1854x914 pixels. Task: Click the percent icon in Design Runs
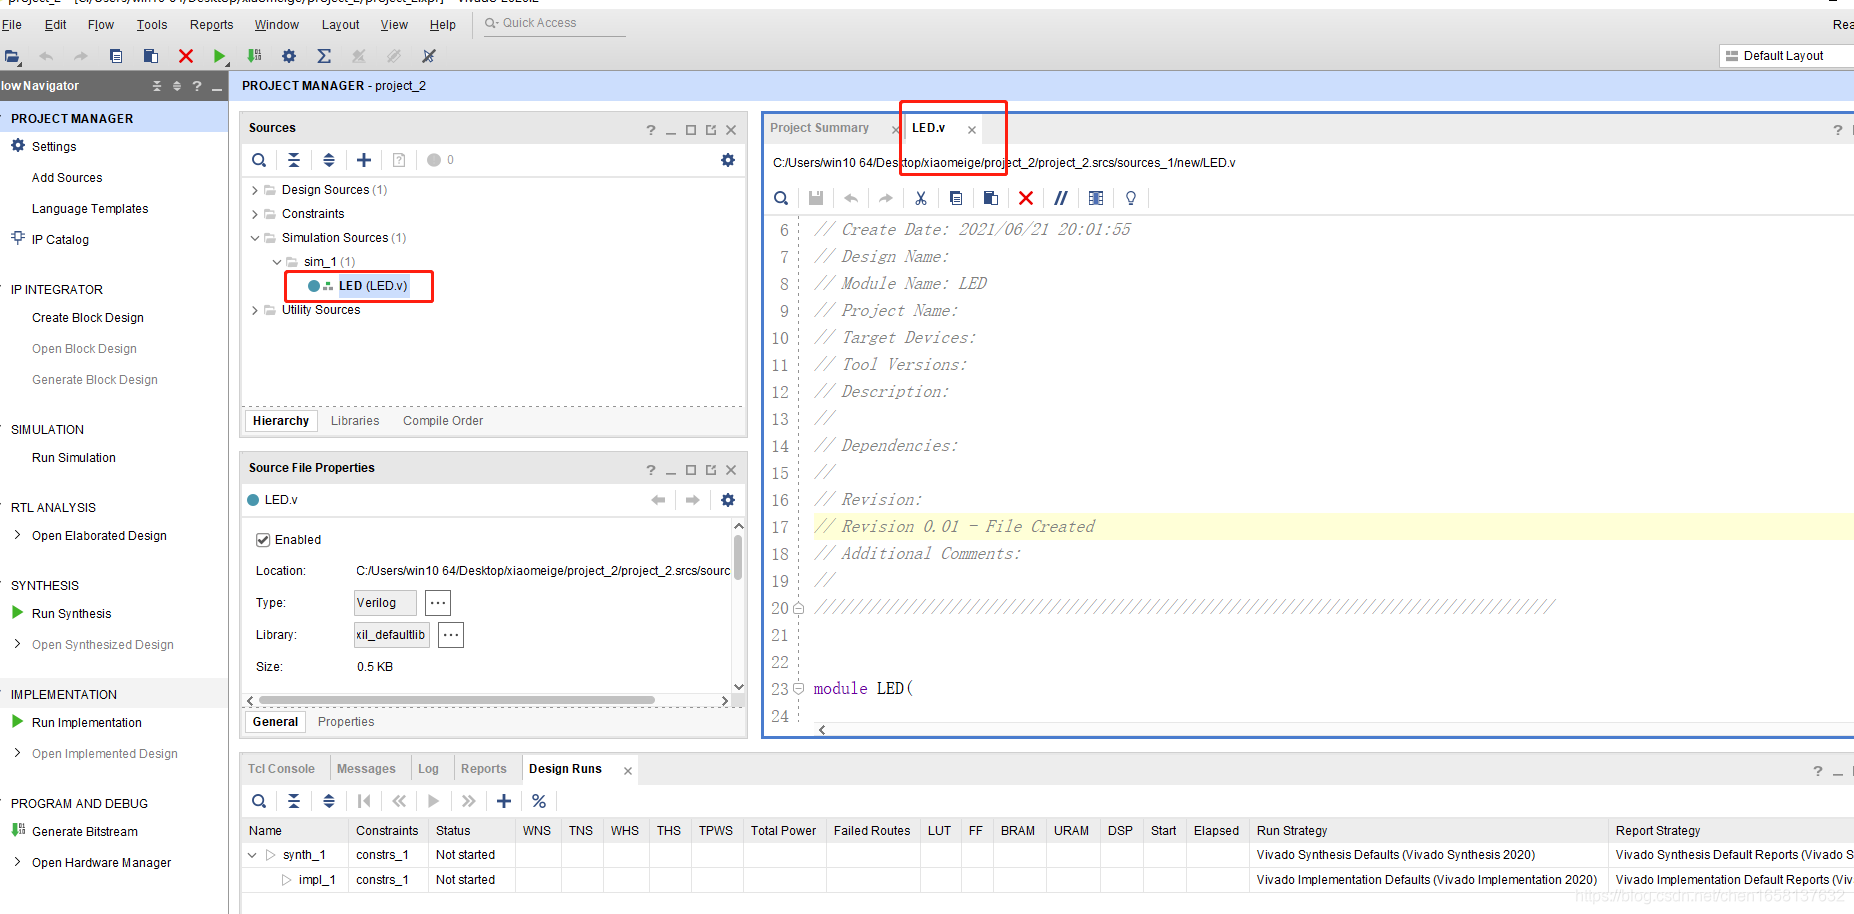(539, 801)
